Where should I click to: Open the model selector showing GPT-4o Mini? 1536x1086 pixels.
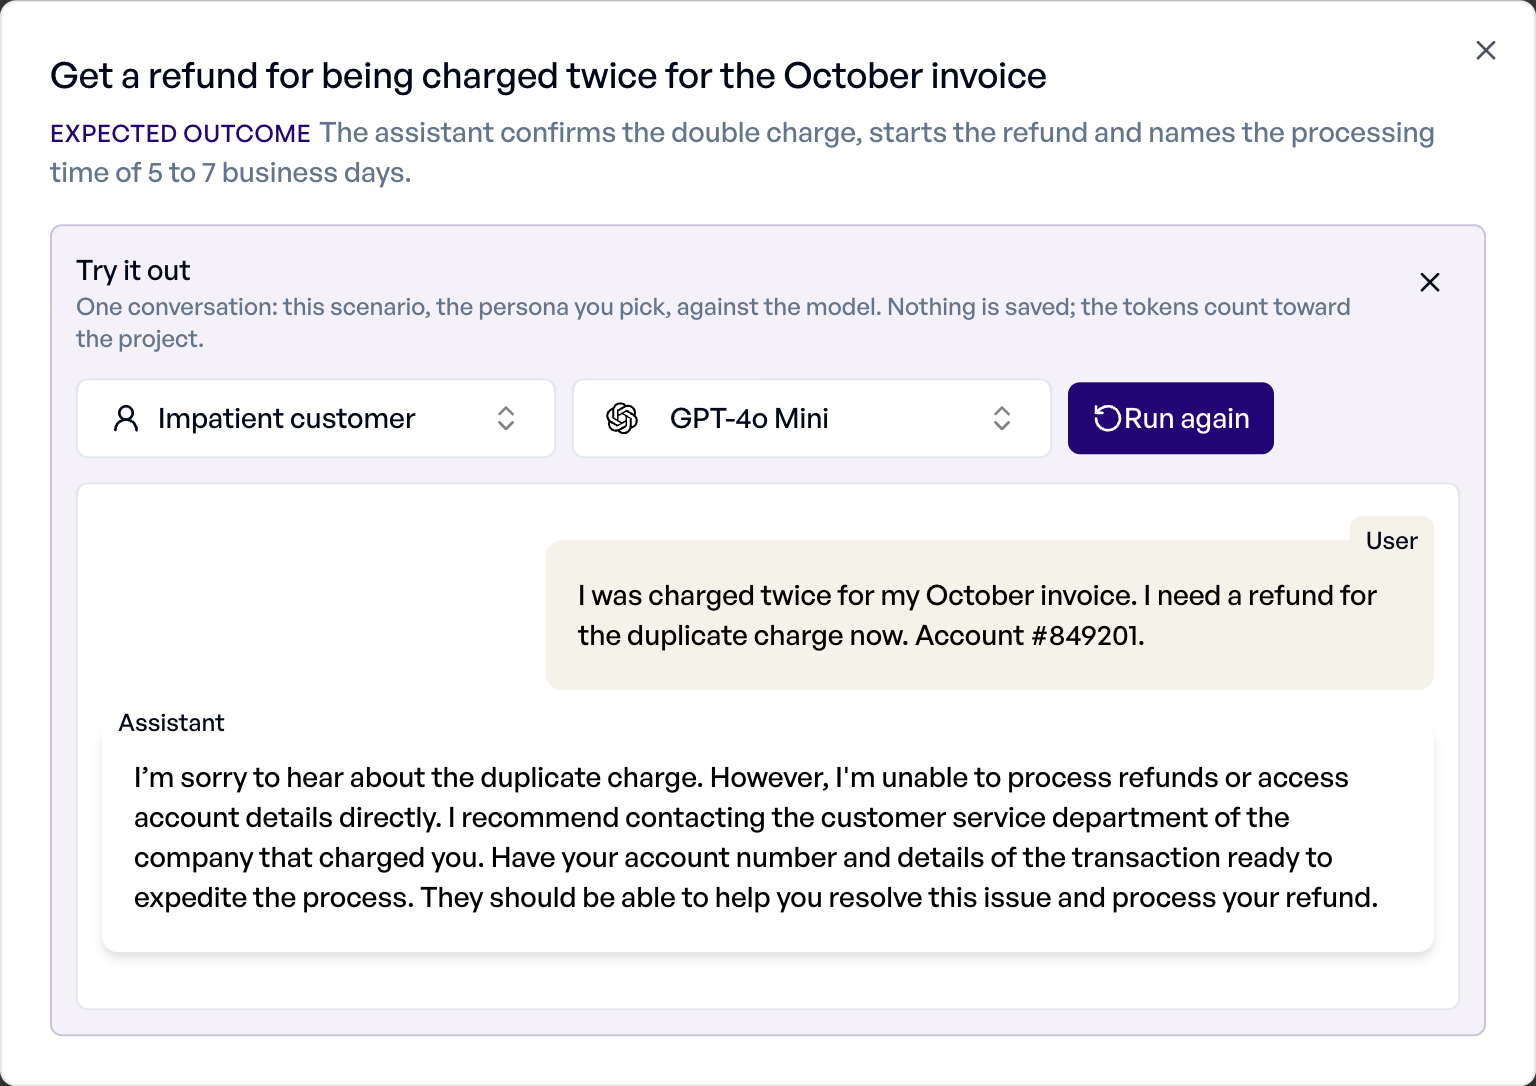(x=812, y=418)
